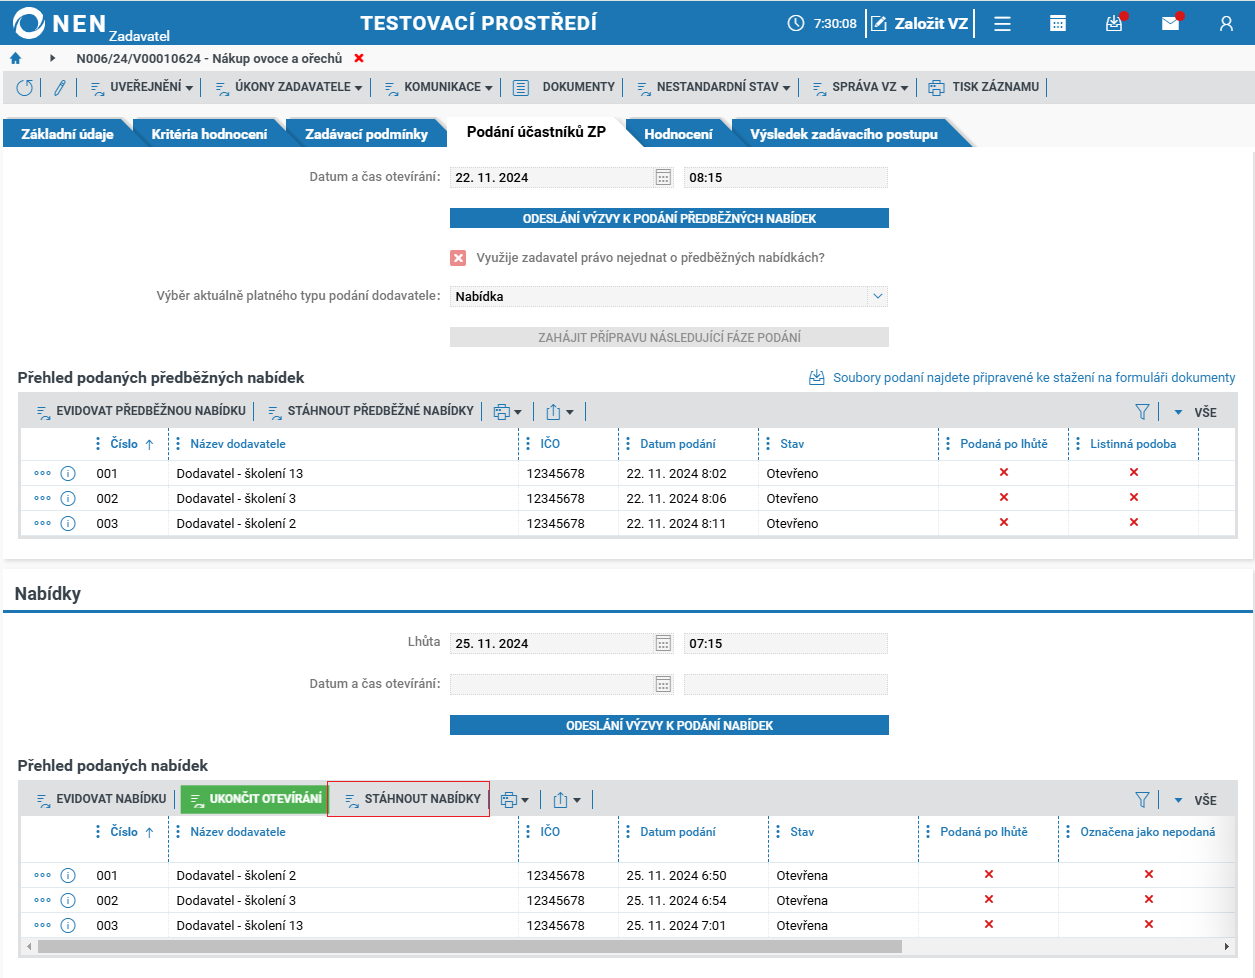The height and width of the screenshot is (978, 1255).
Task: Open link Soubory podaní najdete připravené ke stažení
Action: pos(1034,377)
